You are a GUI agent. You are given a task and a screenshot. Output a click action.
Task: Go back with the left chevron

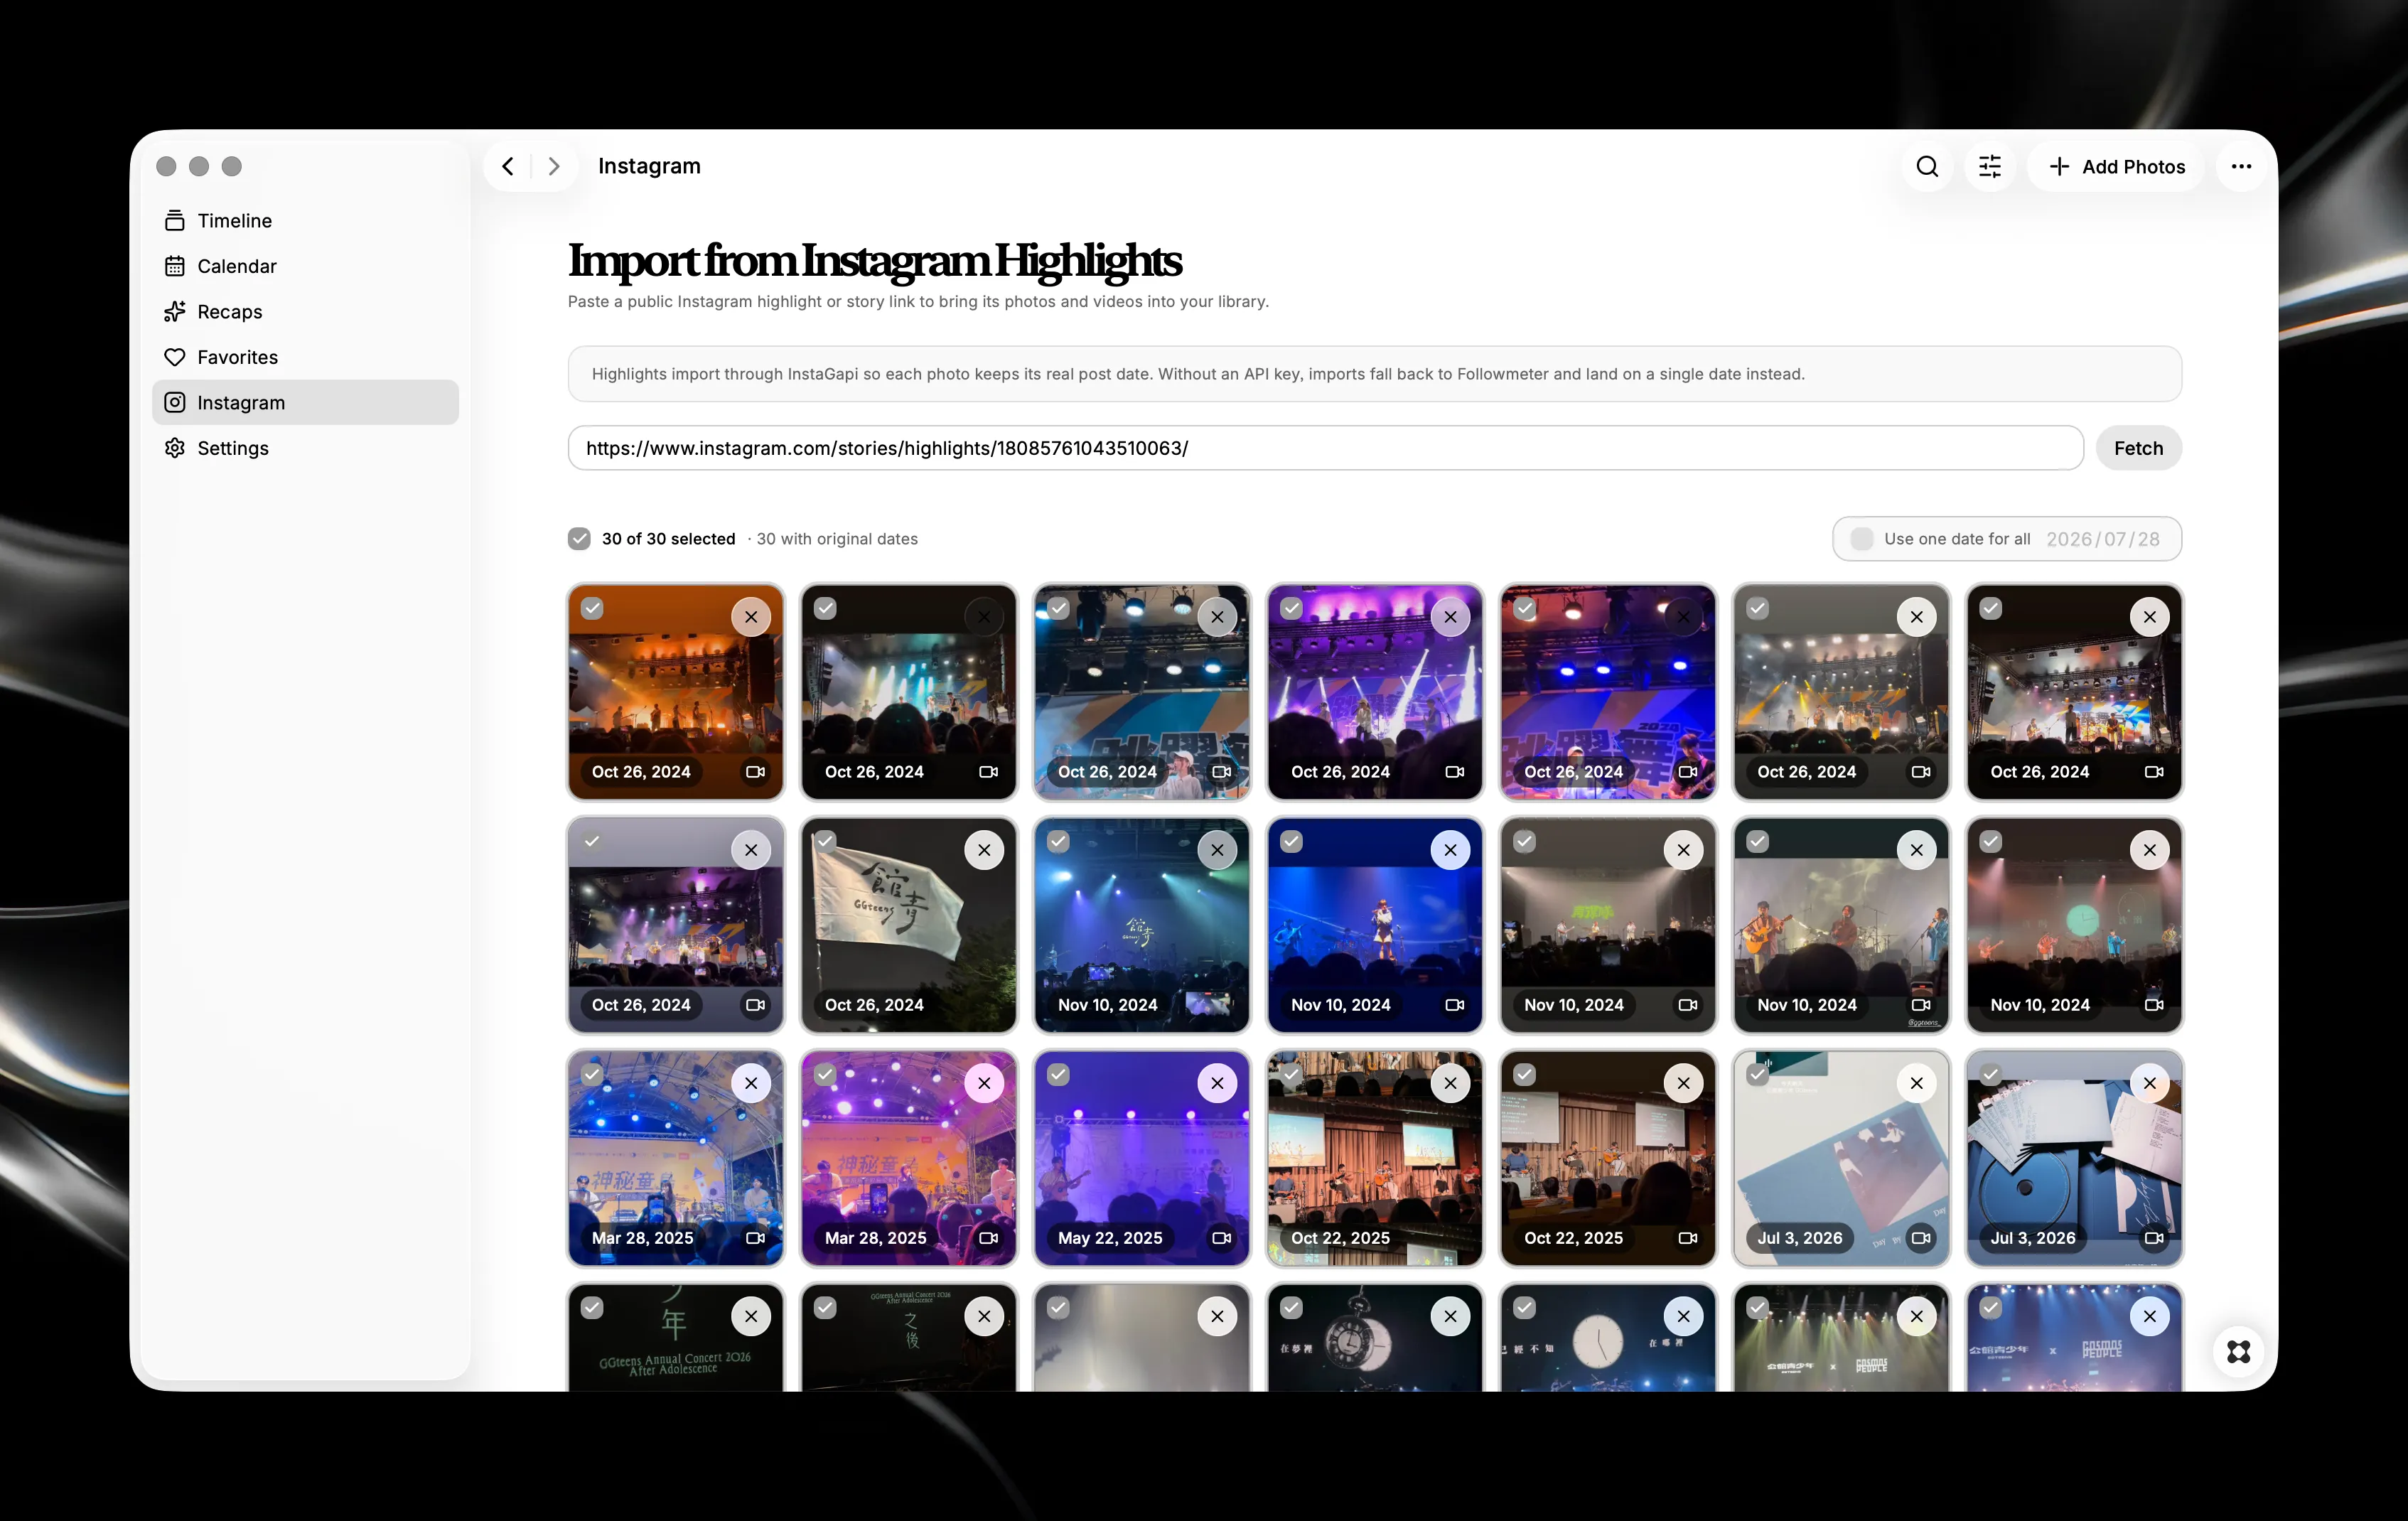(508, 166)
